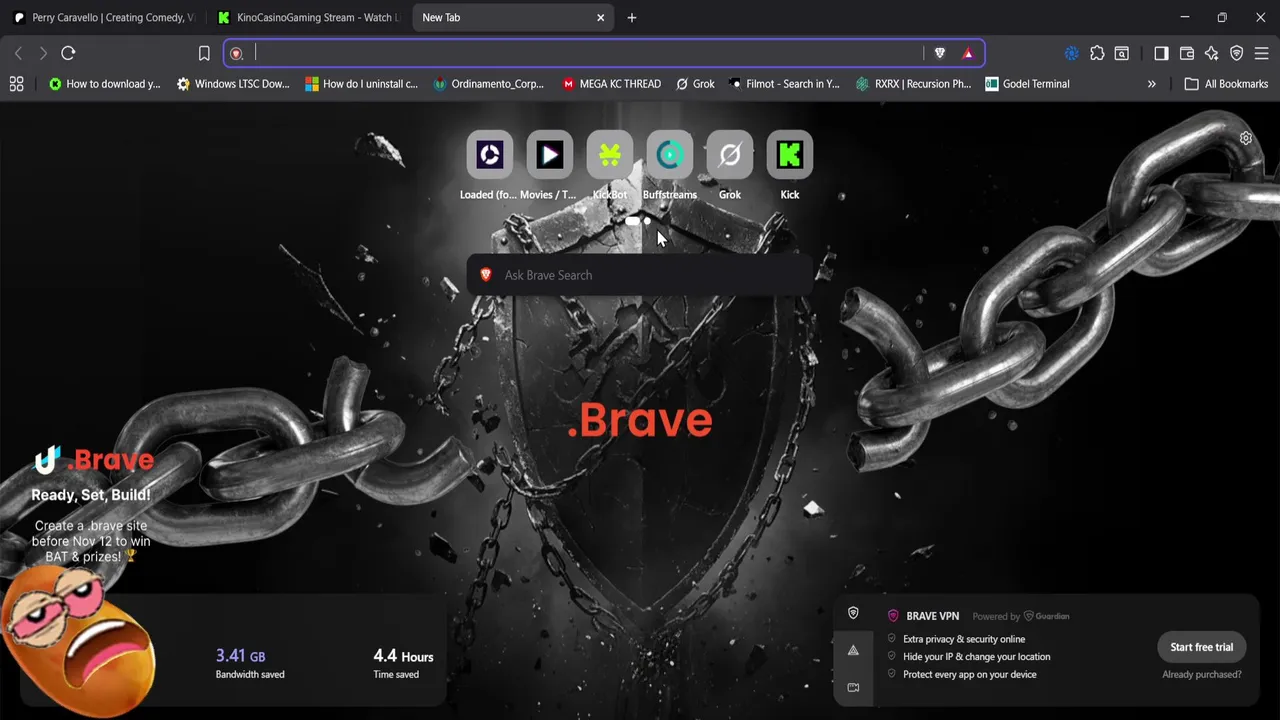
Task: Open a new tab with plus button
Action: (x=631, y=17)
